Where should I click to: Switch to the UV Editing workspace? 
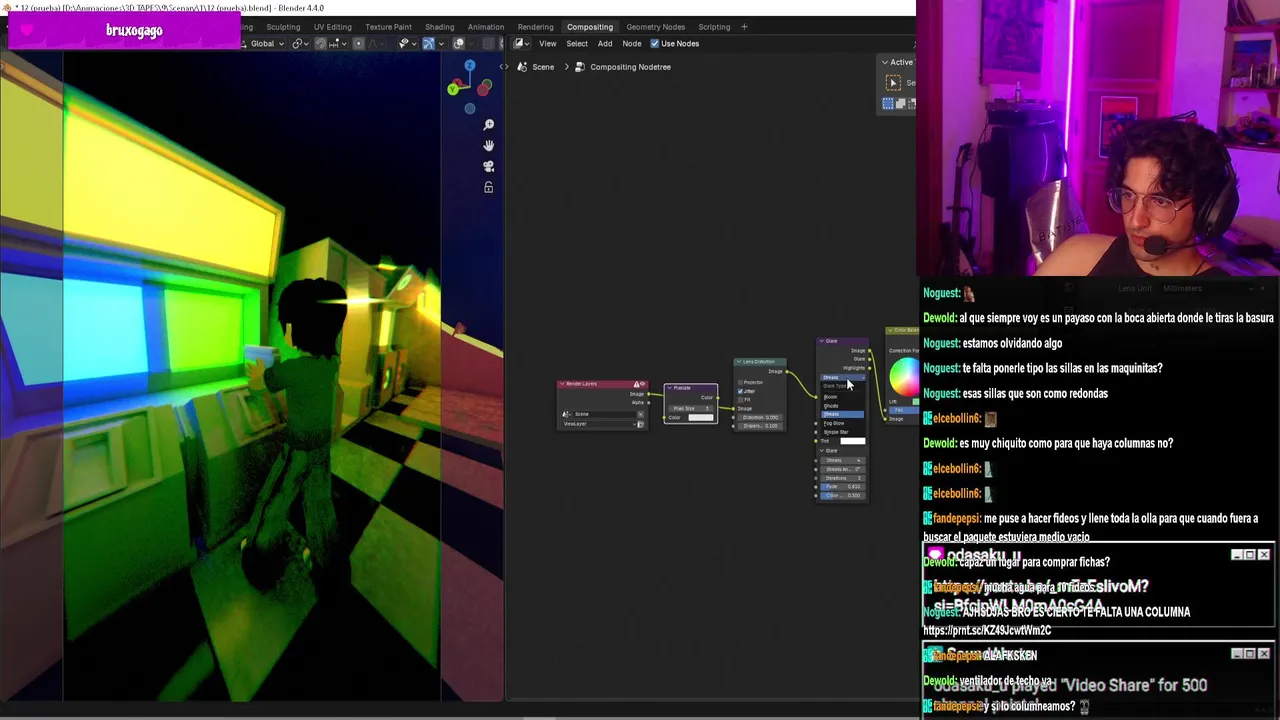[x=332, y=27]
